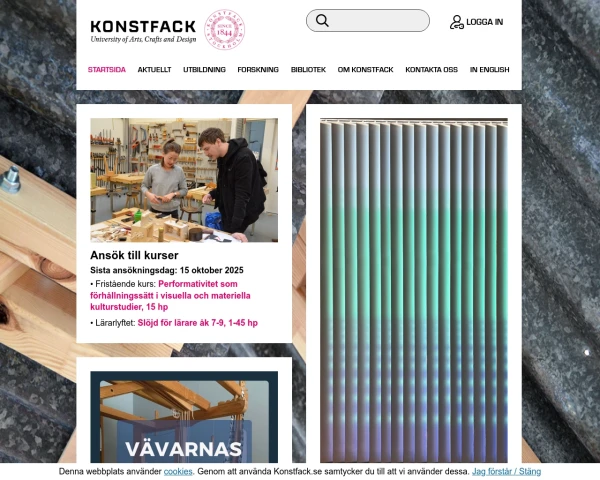The height and width of the screenshot is (480, 600).
Task: Click the woodworking workshop photo
Action: (x=184, y=180)
